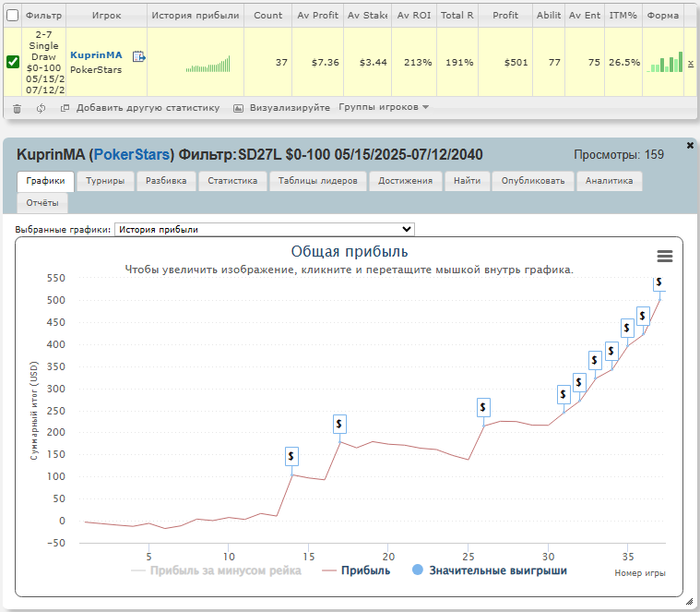Click the dollar marker at game 14
This screenshot has width=700, height=612.
[x=291, y=456]
